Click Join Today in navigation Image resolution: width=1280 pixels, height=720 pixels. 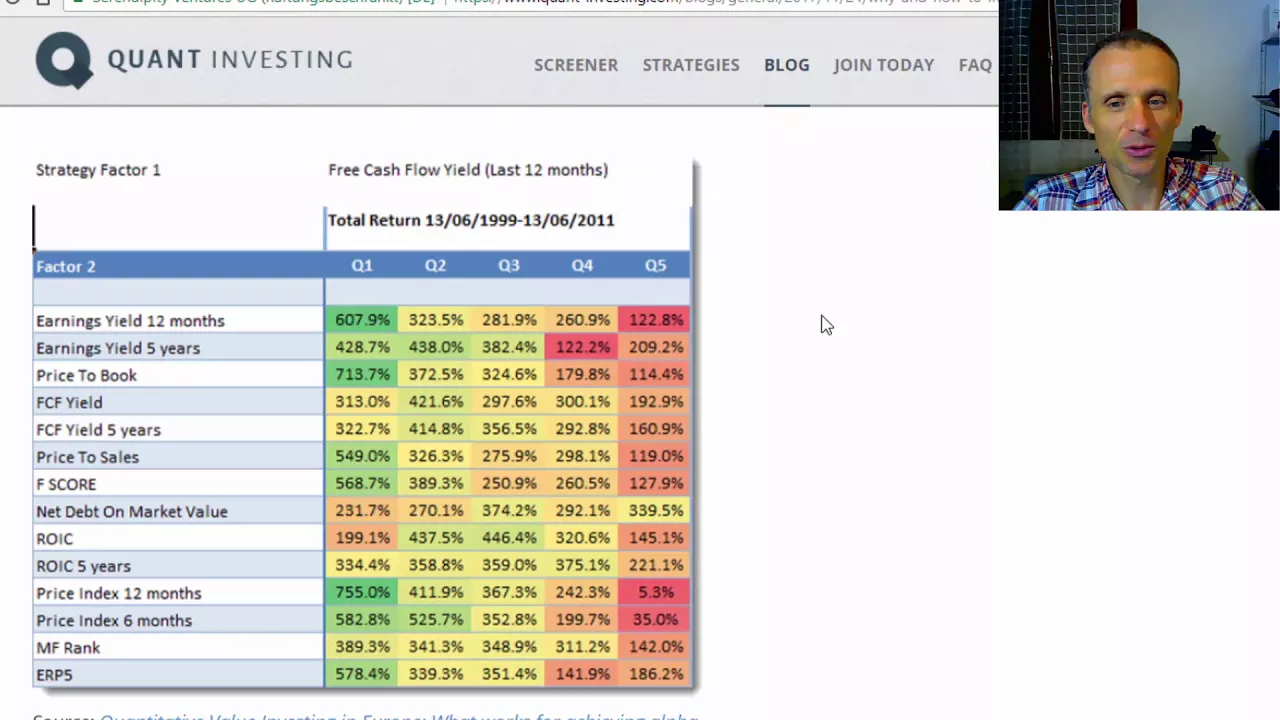click(x=884, y=65)
